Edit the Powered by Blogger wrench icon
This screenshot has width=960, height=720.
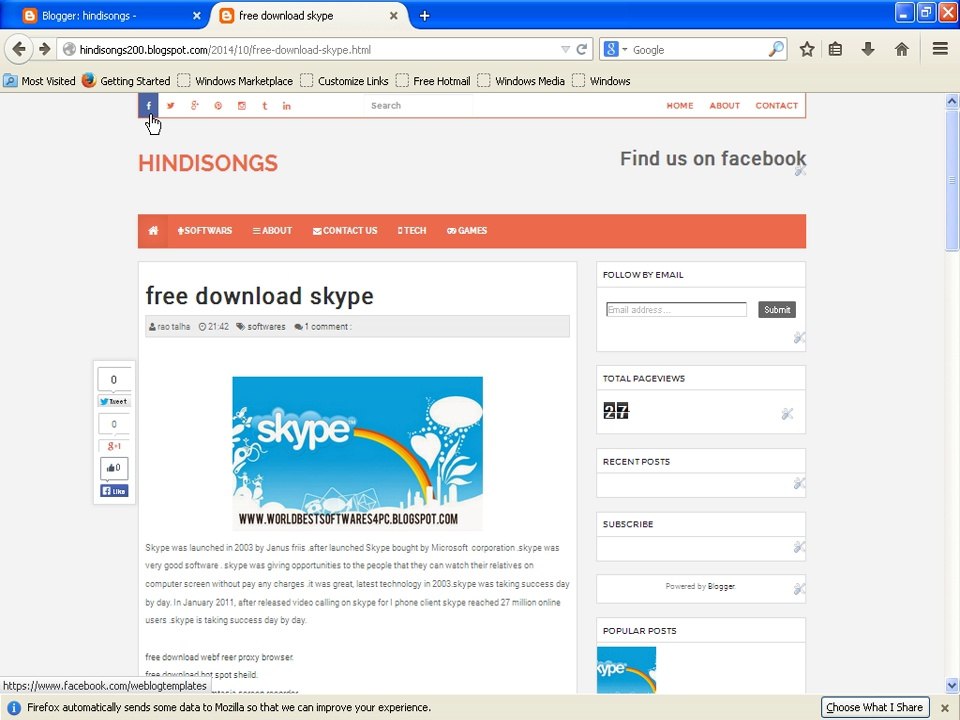click(799, 589)
